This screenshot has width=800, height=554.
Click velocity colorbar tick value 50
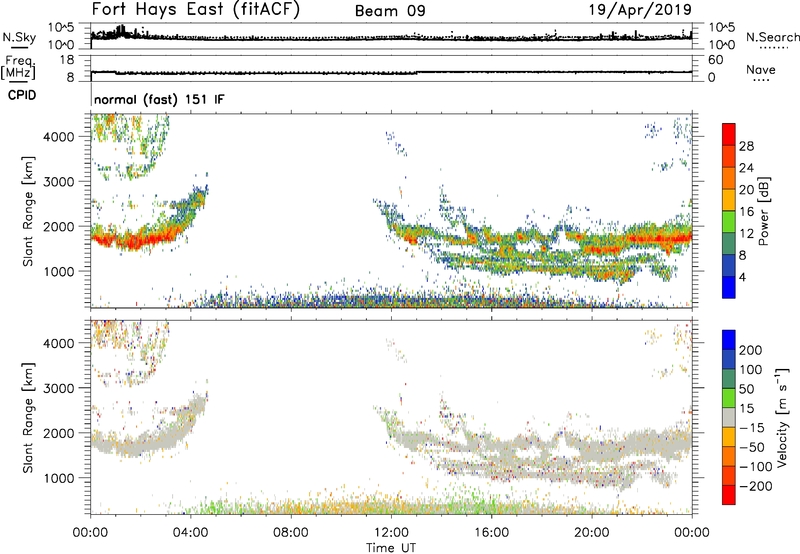pos(746,389)
